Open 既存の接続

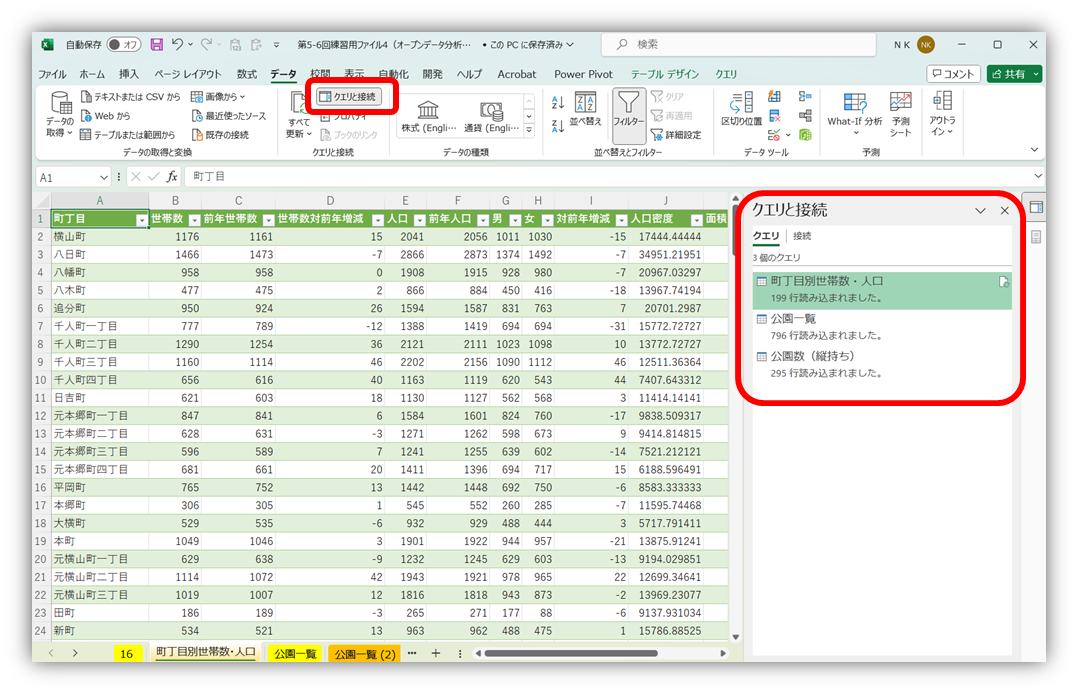[221, 135]
